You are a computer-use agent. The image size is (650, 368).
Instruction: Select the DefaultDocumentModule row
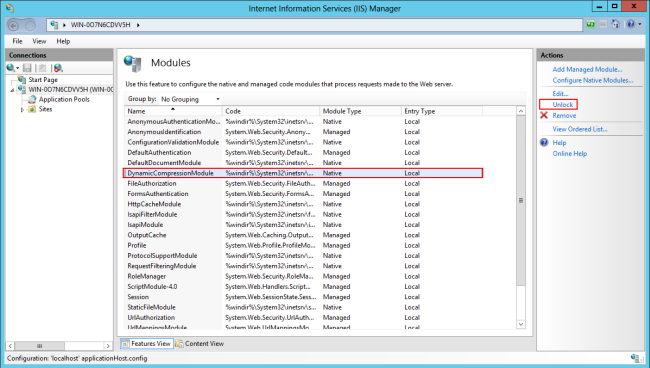point(303,163)
